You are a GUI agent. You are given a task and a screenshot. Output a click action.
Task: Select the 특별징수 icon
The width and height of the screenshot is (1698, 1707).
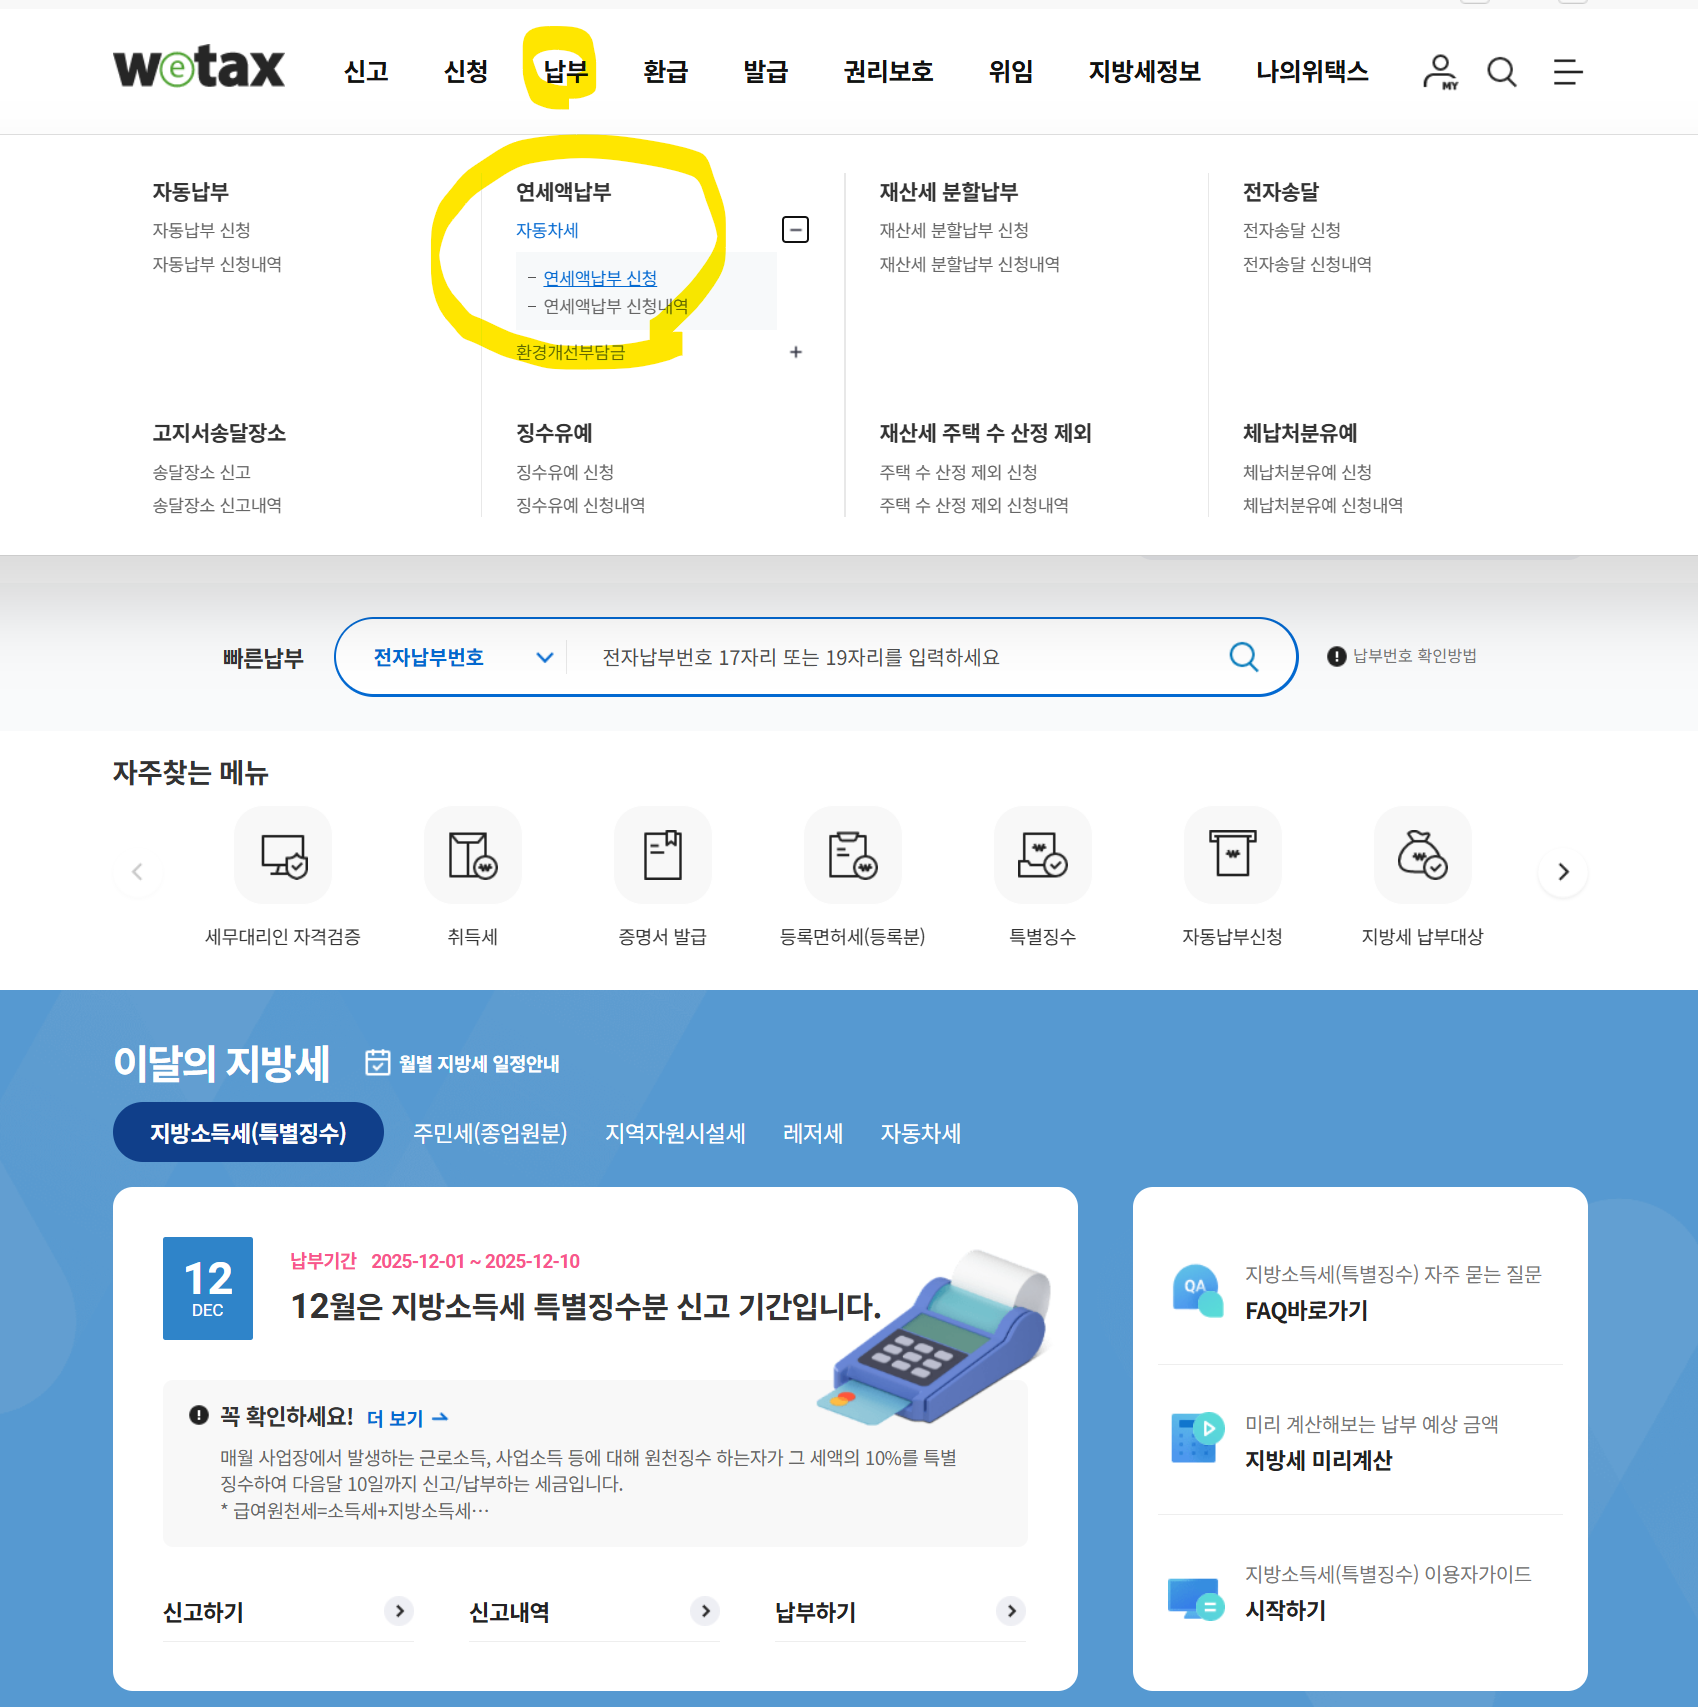(x=1042, y=855)
